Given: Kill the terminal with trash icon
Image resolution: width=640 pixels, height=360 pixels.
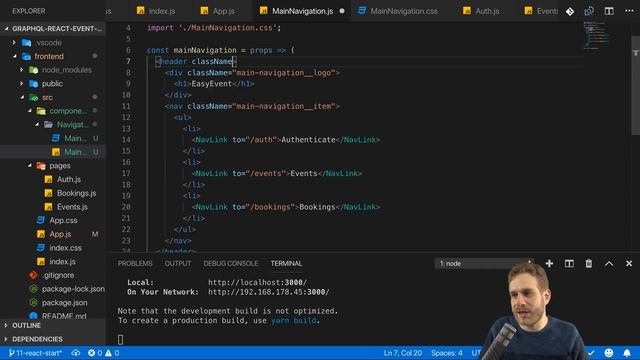Looking at the screenshot, I should coord(589,264).
